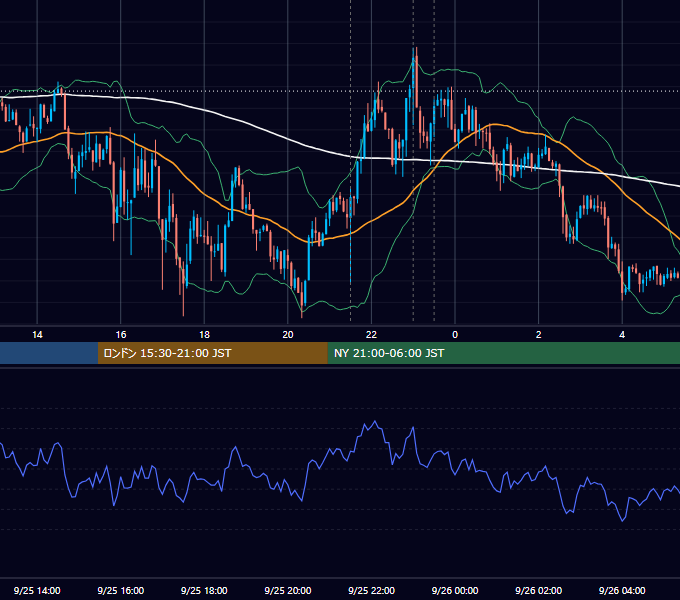This screenshot has width=680, height=600.
Task: Click the 9/25 18:00 time label
Action: tap(204, 590)
